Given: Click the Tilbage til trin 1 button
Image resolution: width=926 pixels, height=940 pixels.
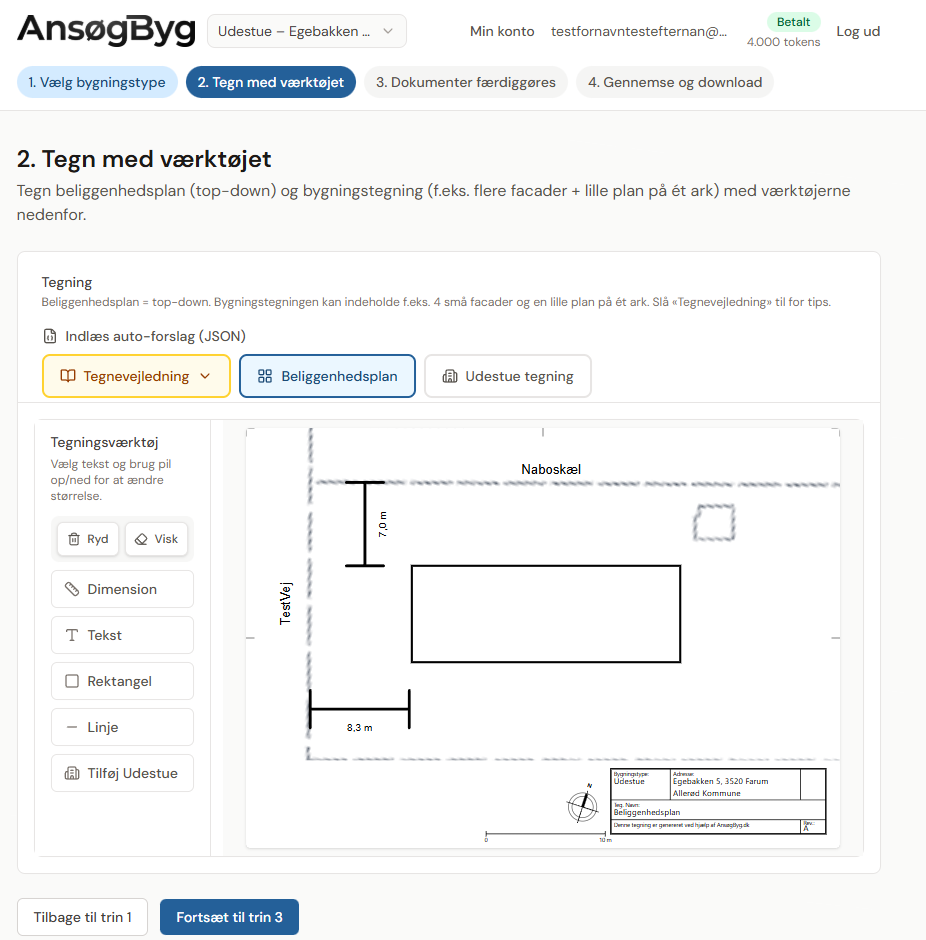Looking at the screenshot, I should (82, 916).
